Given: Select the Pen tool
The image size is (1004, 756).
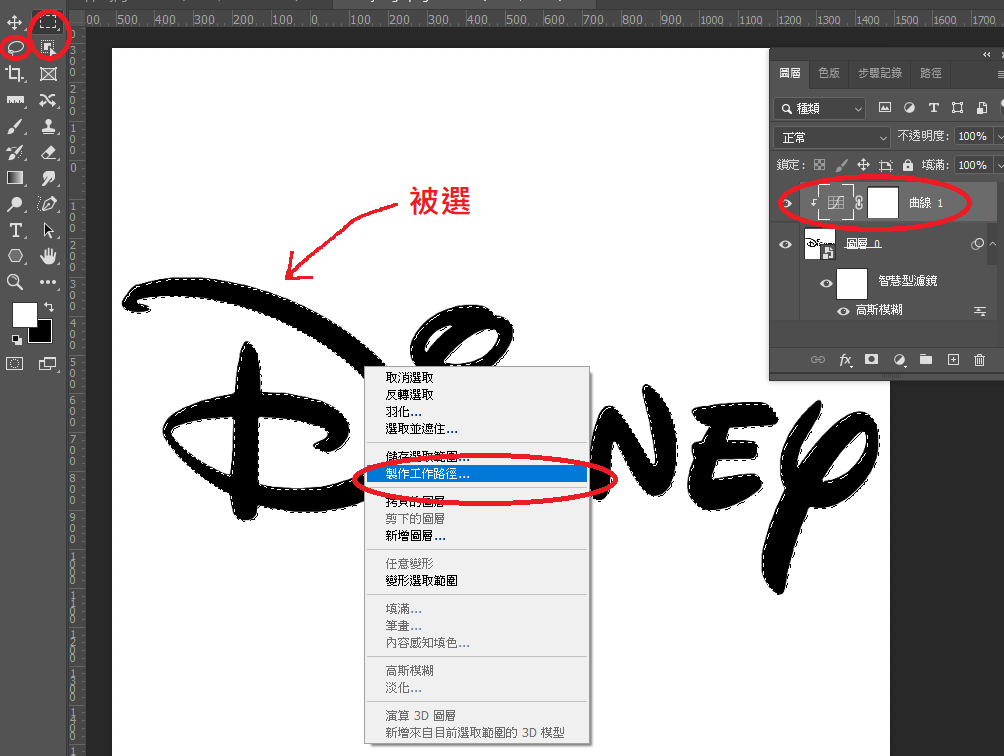Looking at the screenshot, I should coord(48,204).
